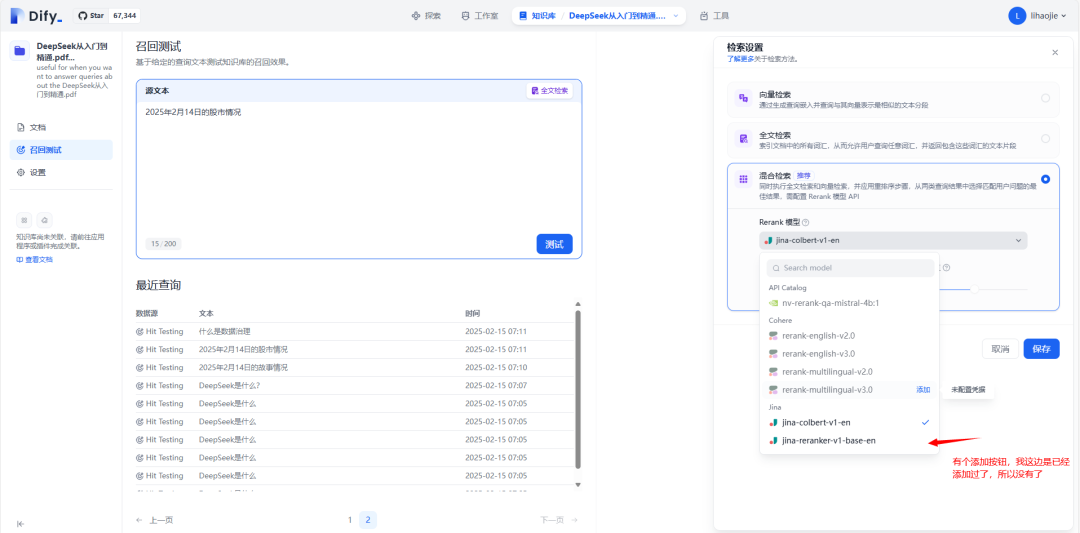Screen dimensions: 1080x533
Task: Click the 工具 toolbox icon
Action: tap(704, 16)
